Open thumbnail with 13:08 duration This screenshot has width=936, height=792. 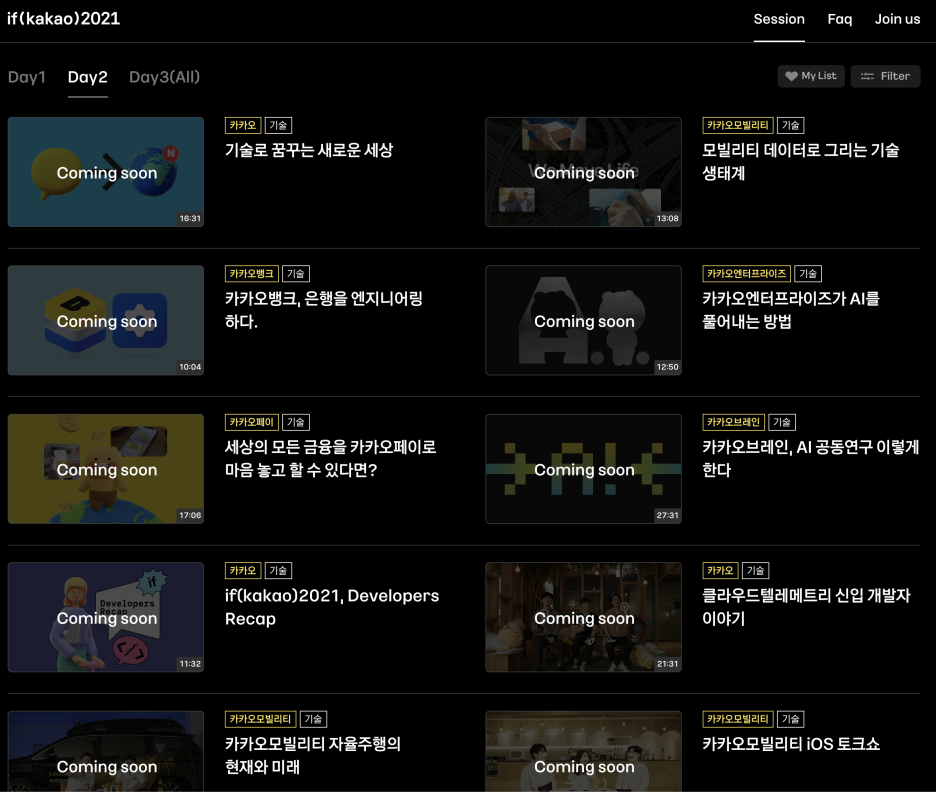583,172
